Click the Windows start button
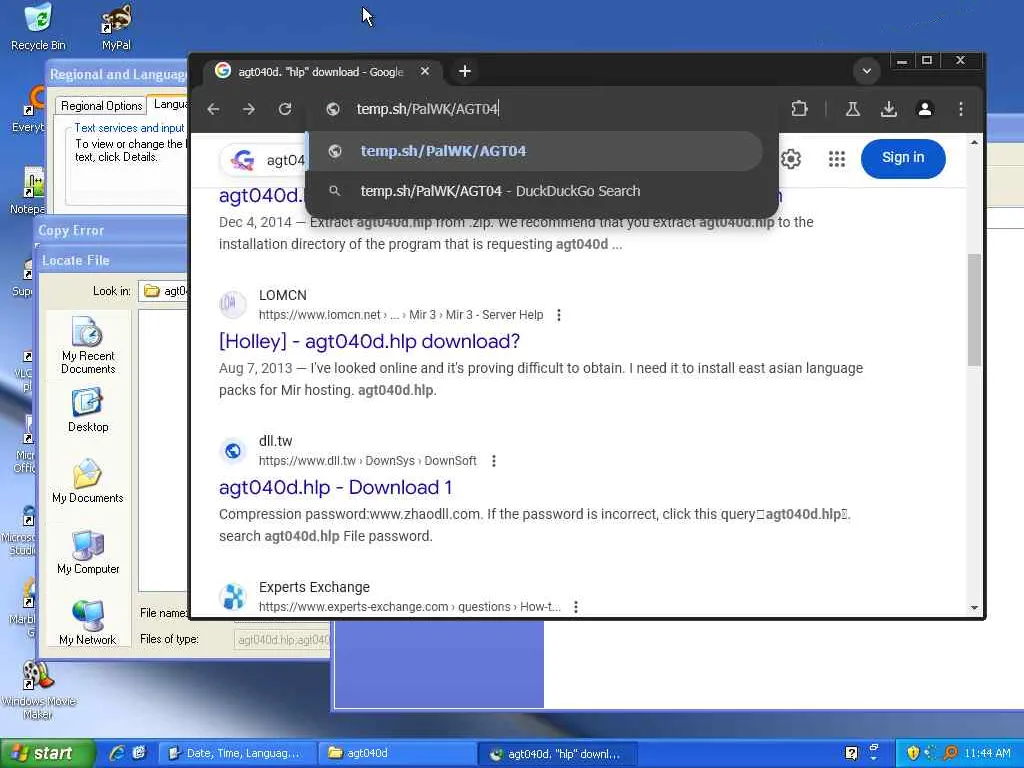Screen dimensions: 1024x768 click(x=46, y=754)
